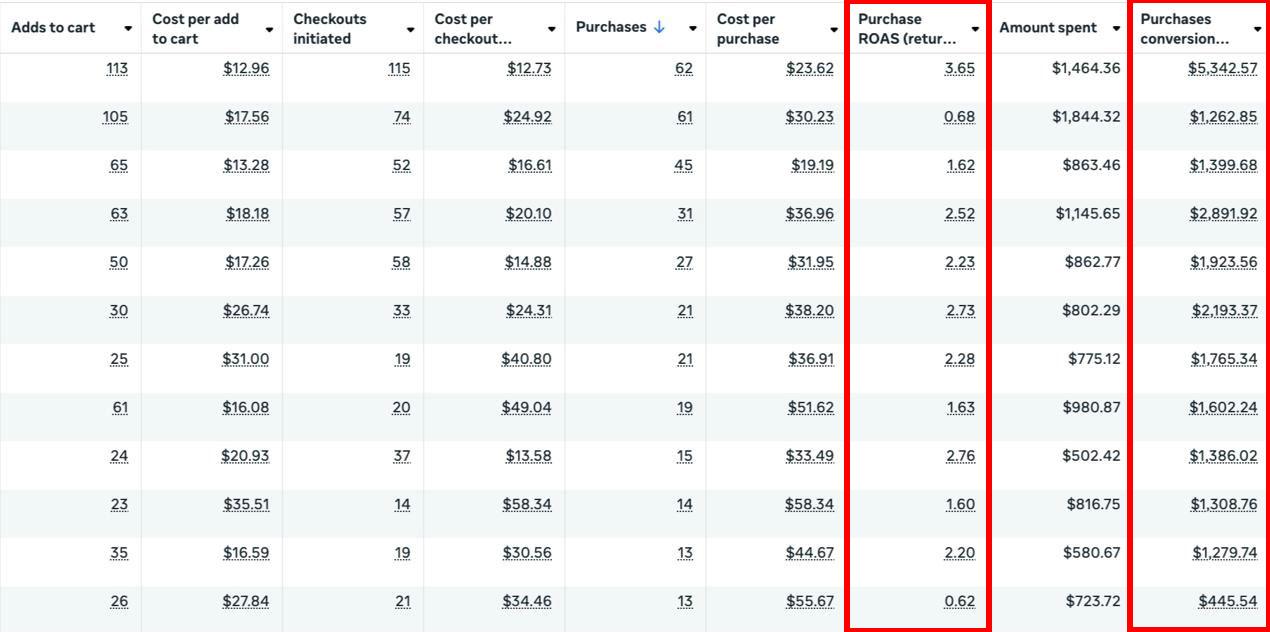Click the $12.73 cost per checkout value
The image size is (1270, 632).
coord(528,68)
